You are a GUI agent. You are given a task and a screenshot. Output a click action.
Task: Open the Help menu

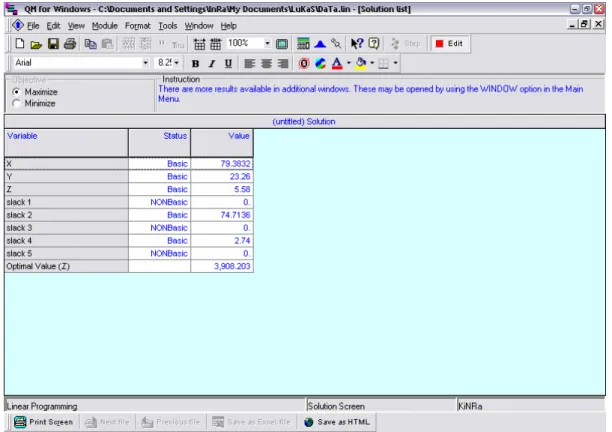pos(228,26)
